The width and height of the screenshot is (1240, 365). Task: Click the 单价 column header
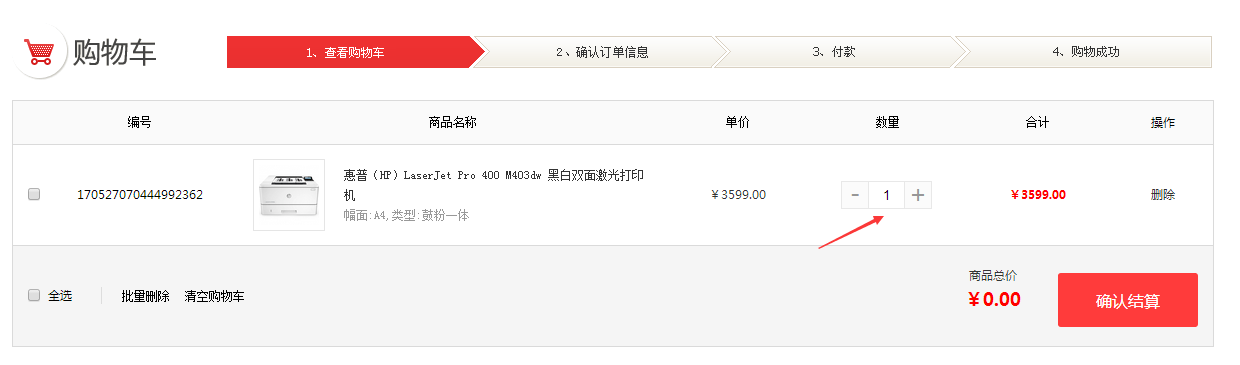737,122
